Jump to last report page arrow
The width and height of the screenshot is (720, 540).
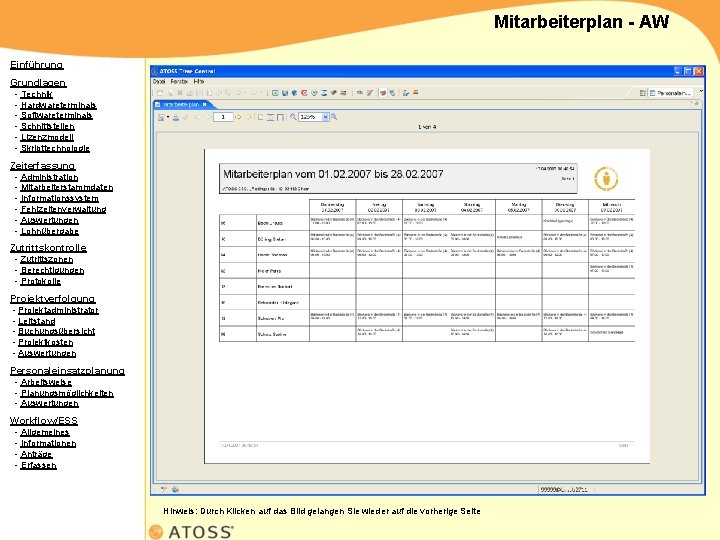[x=248, y=117]
